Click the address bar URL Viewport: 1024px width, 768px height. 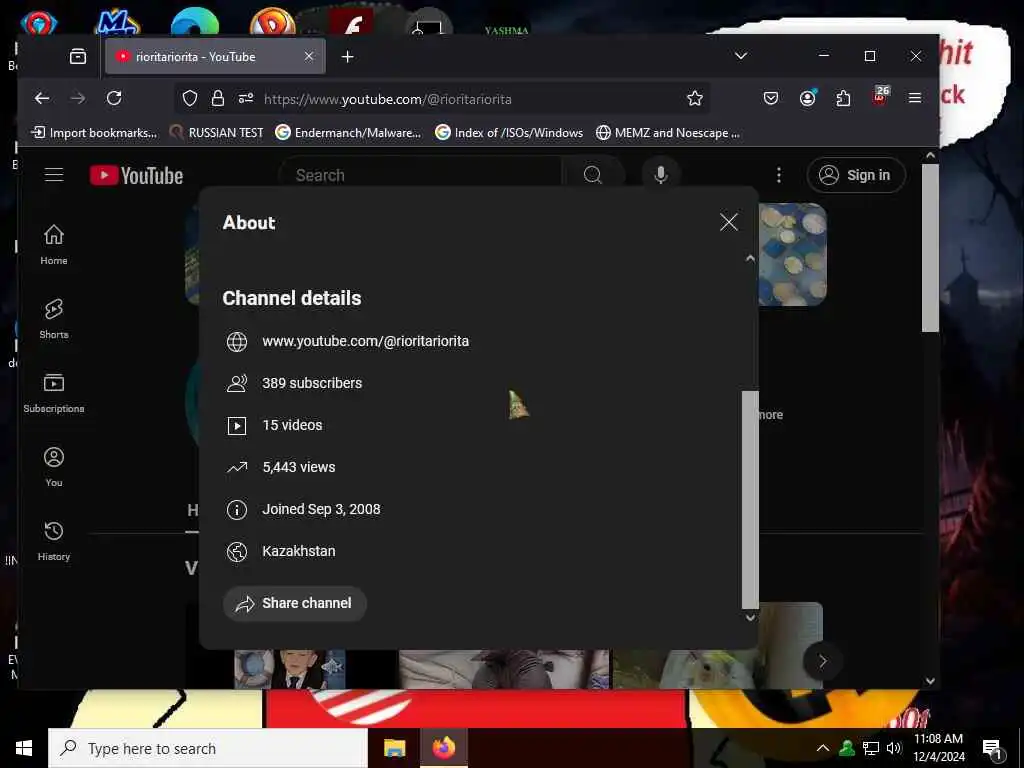coord(387,99)
